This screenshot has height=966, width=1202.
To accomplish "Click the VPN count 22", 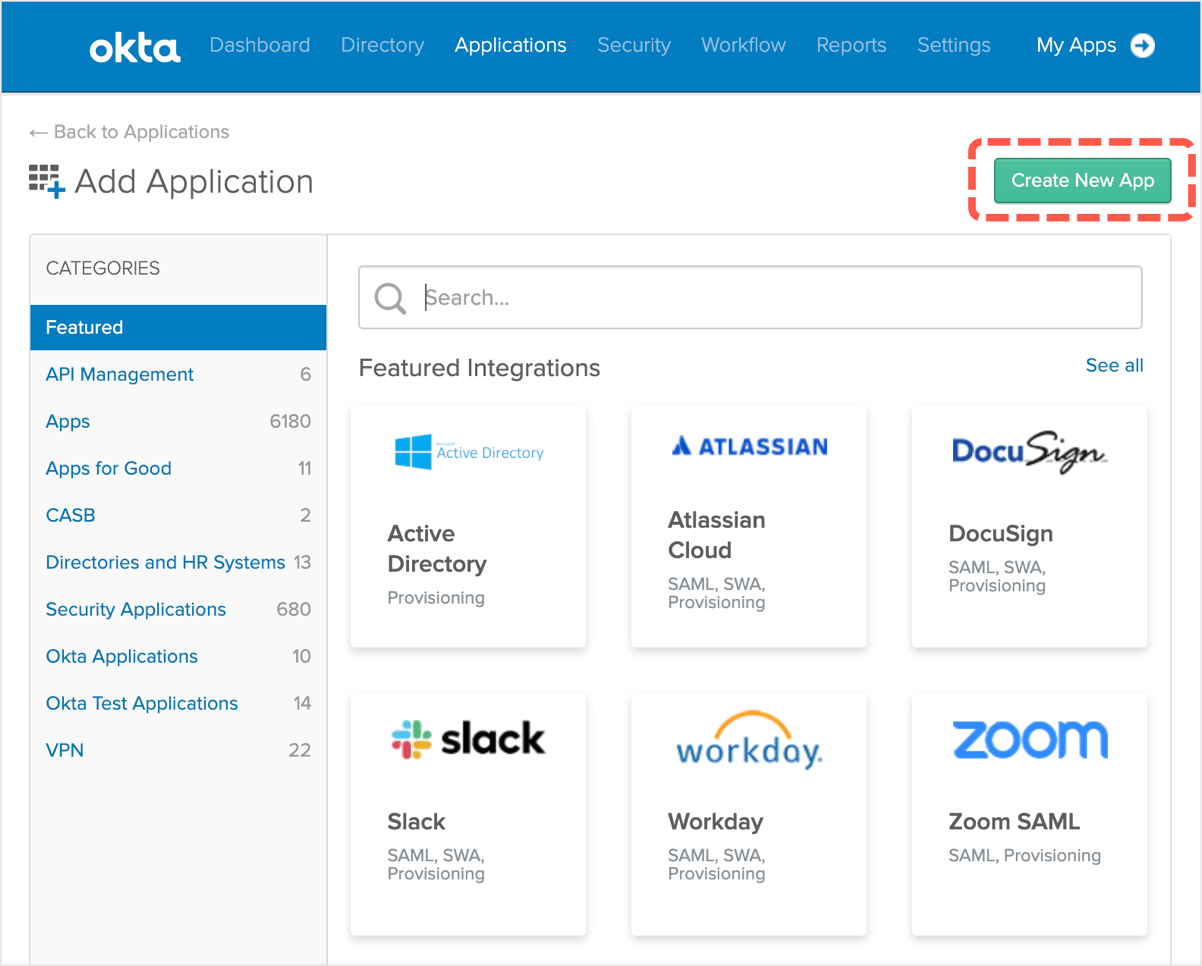I will click(x=300, y=750).
